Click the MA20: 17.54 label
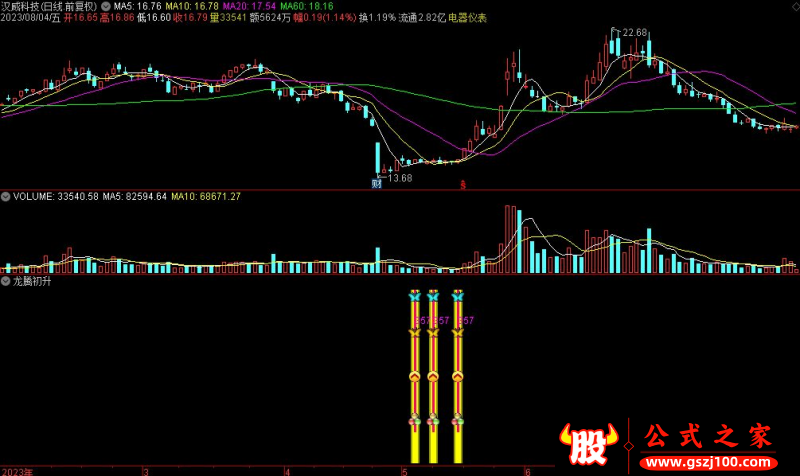 click(249, 6)
